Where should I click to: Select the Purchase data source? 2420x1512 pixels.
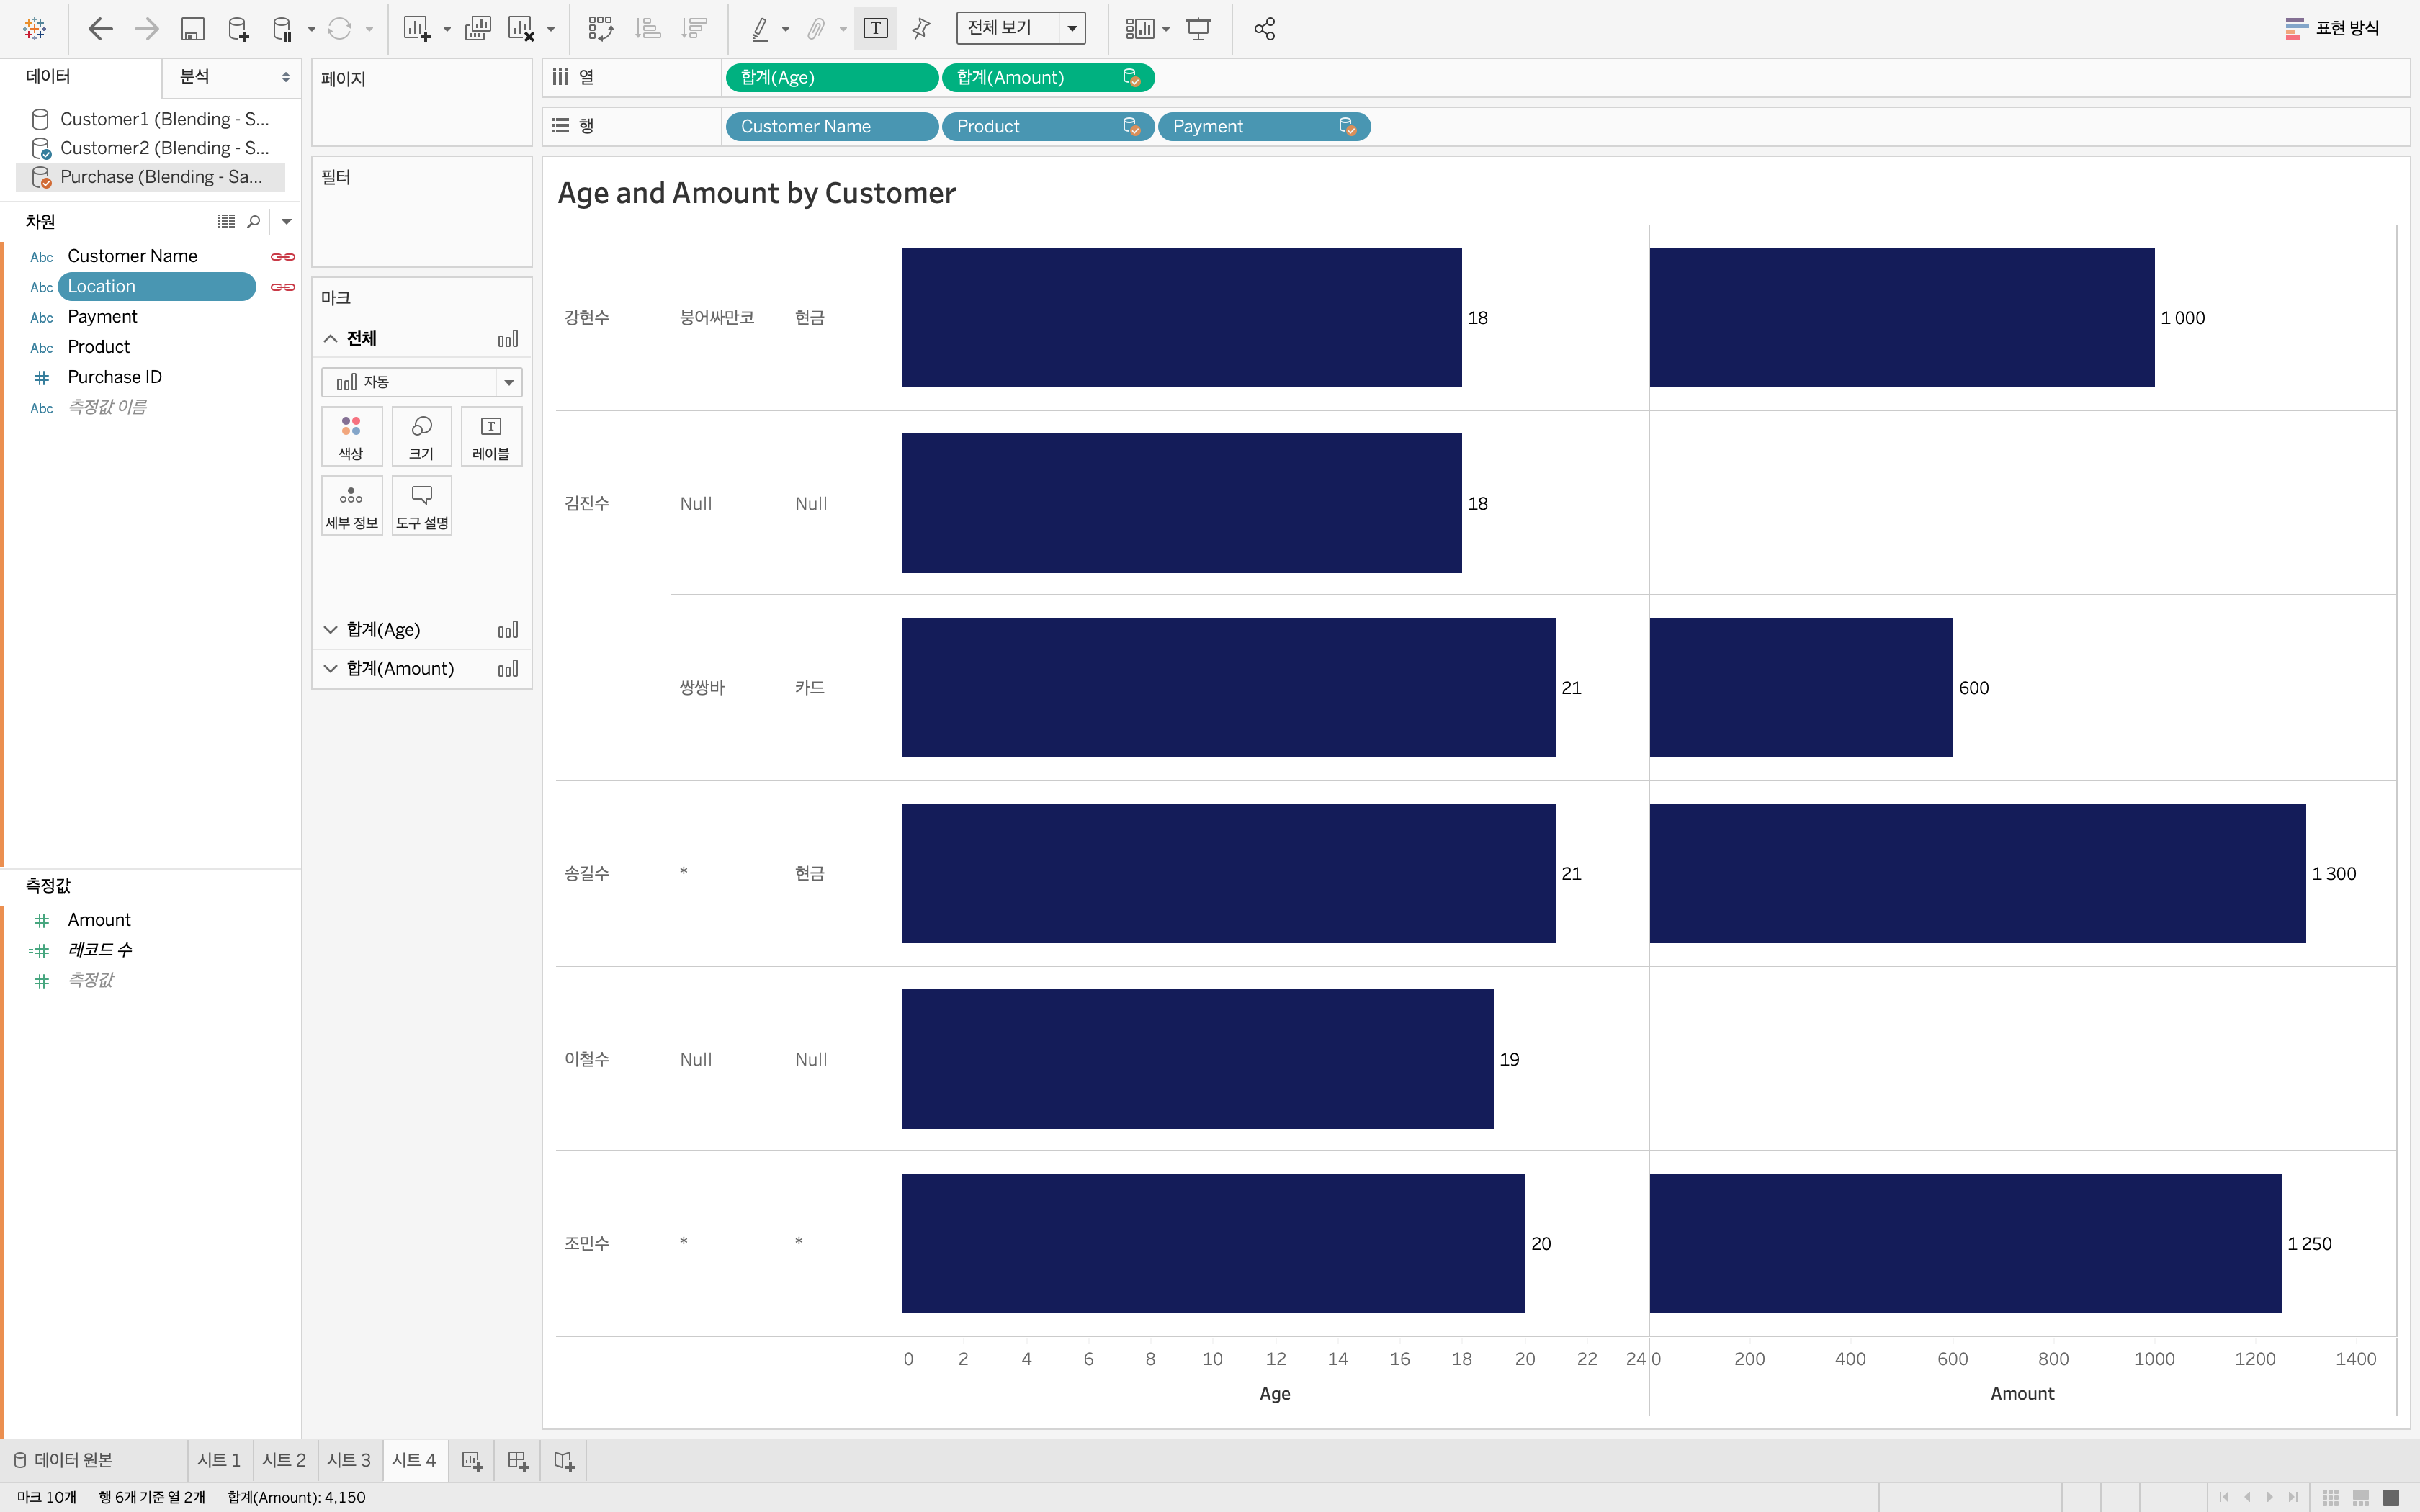[x=160, y=177]
